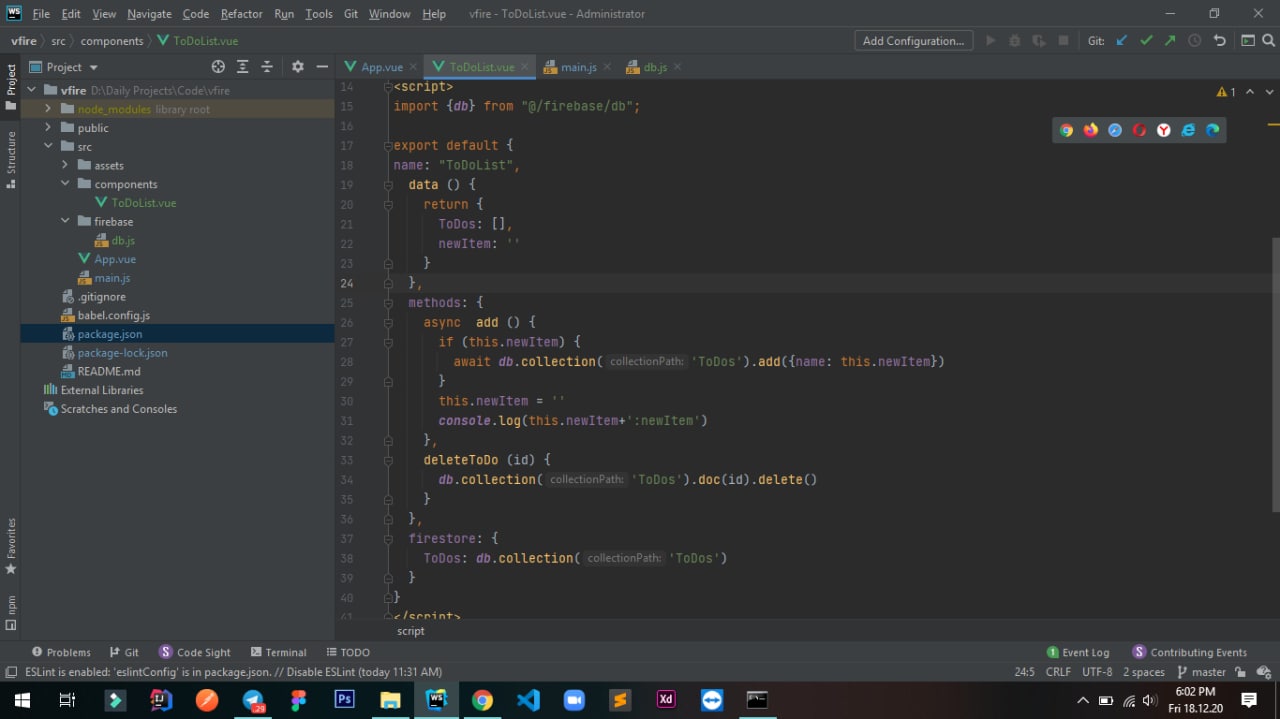The width and height of the screenshot is (1280, 719).
Task: Open file in Firefox browser icon
Action: pyautogui.click(x=1091, y=130)
